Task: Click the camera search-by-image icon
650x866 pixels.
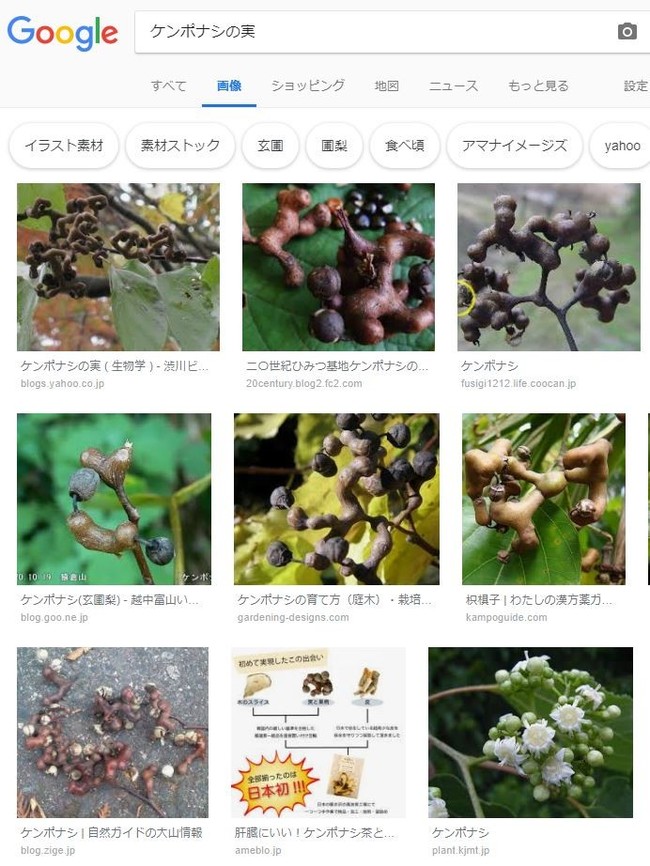Action: 627,31
